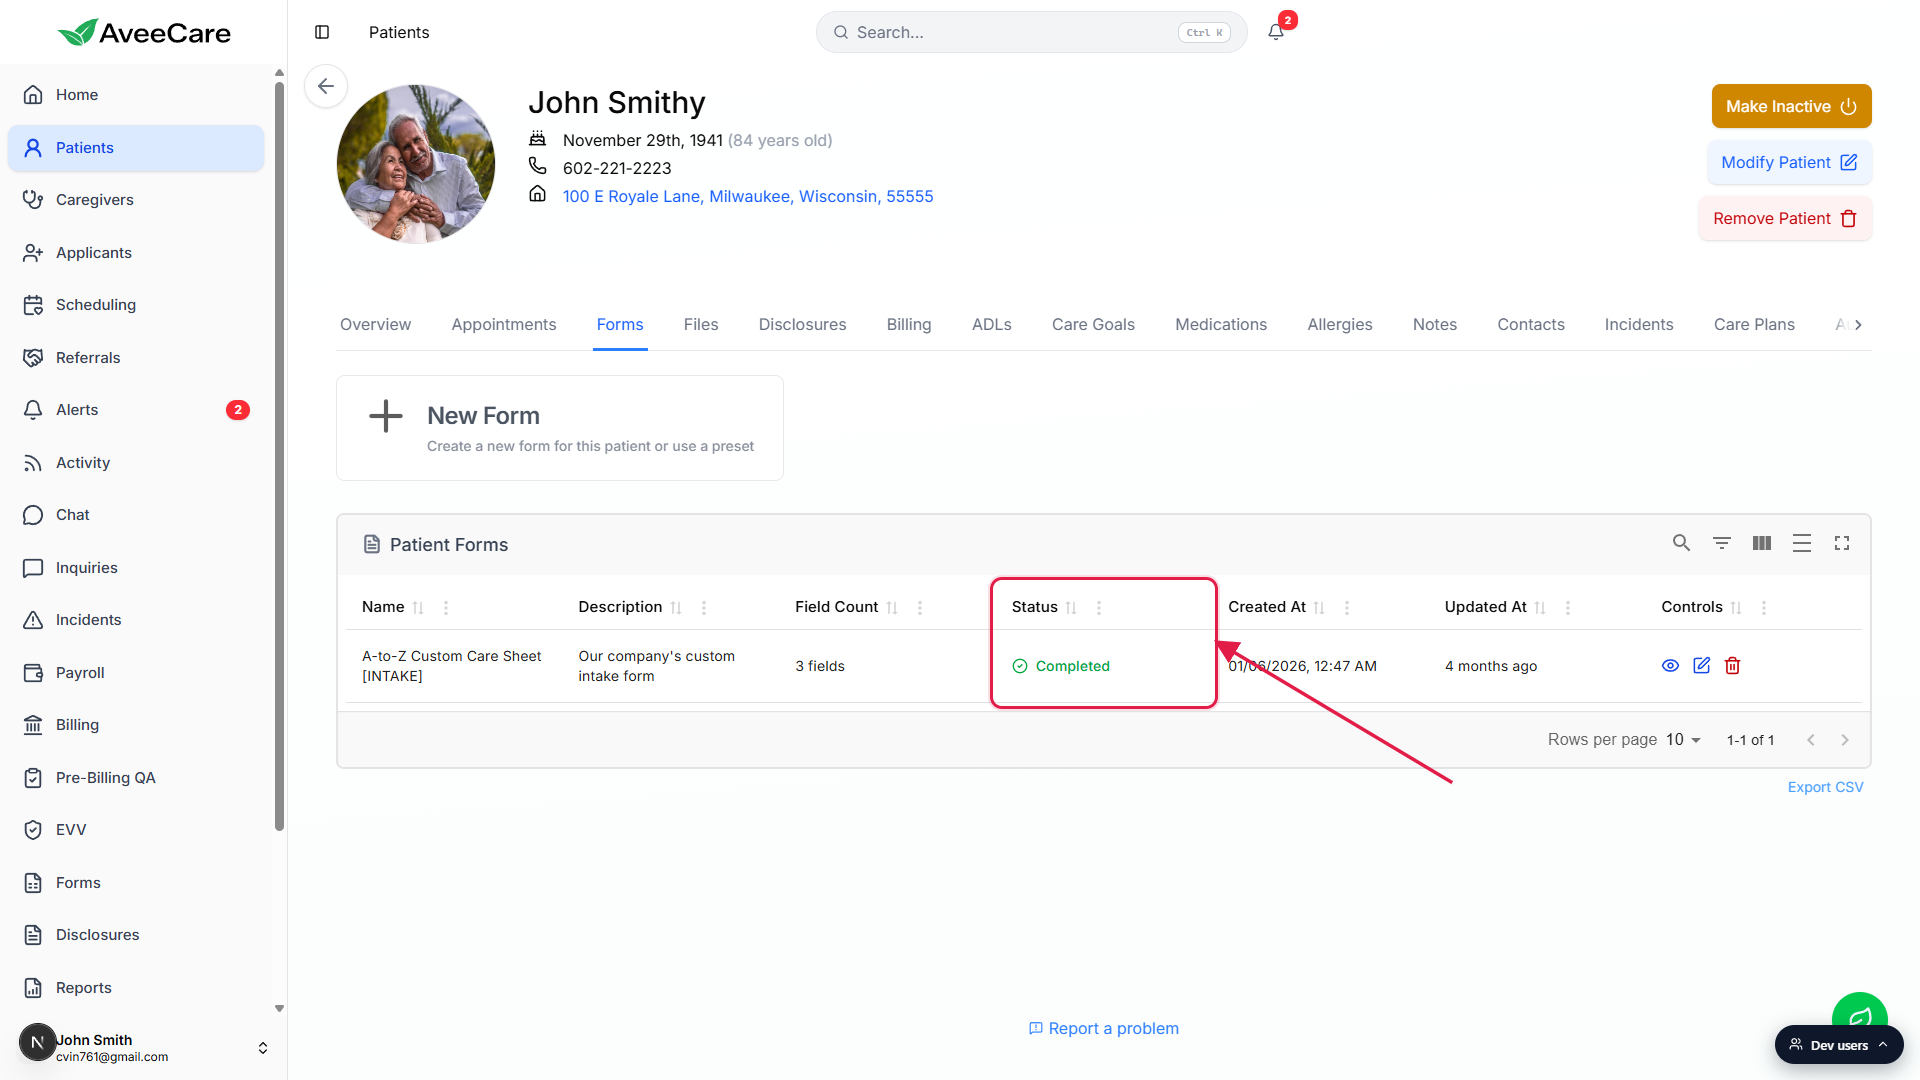Open the Files tab
This screenshot has height=1080, width=1920.
pyautogui.click(x=701, y=325)
